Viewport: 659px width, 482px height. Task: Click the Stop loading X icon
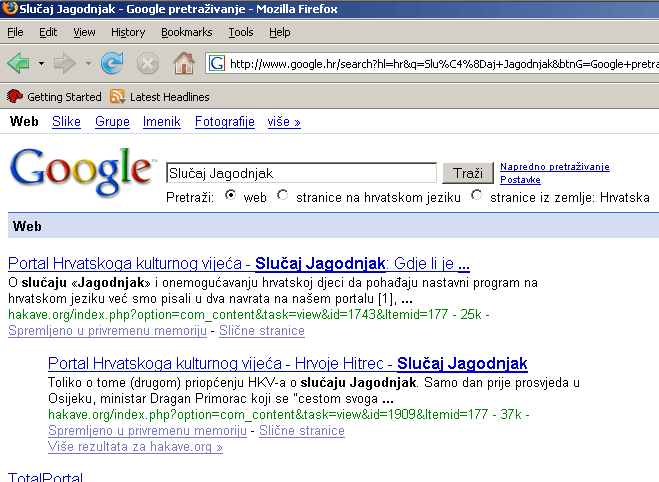148,64
